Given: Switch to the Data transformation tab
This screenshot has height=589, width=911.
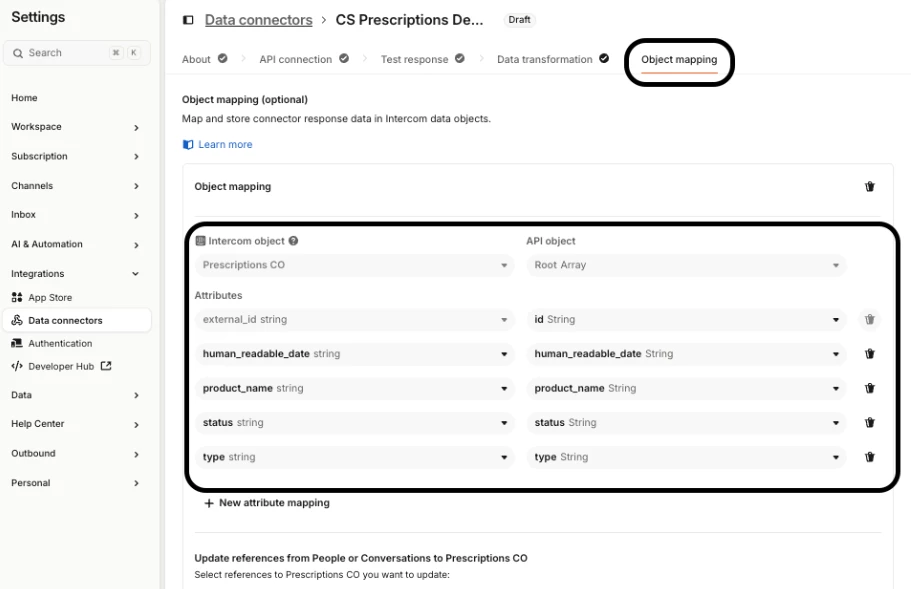Looking at the screenshot, I should (545, 60).
